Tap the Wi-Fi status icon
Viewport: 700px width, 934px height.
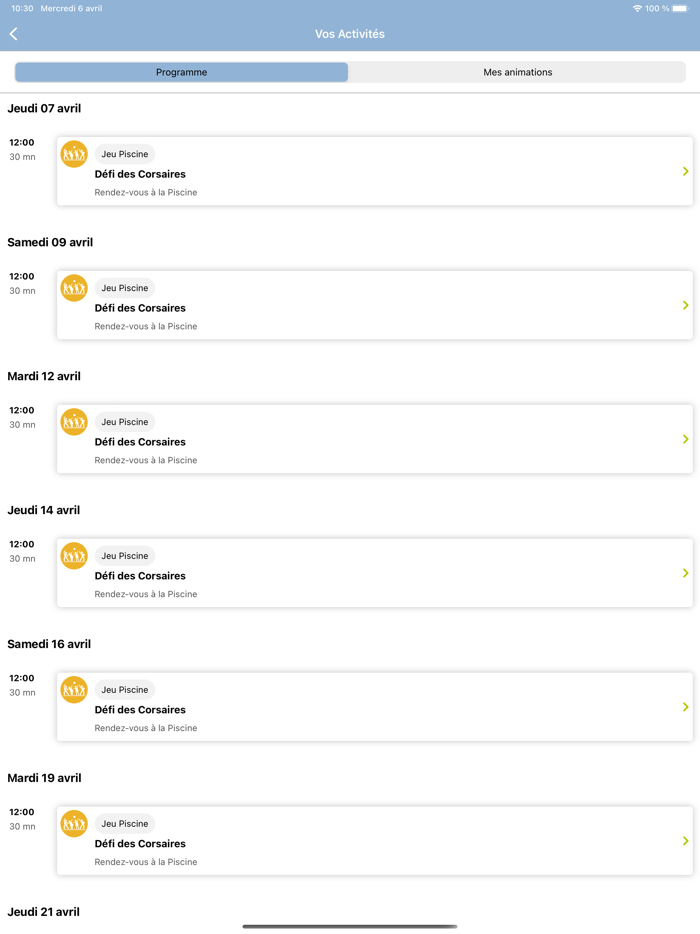(637, 8)
